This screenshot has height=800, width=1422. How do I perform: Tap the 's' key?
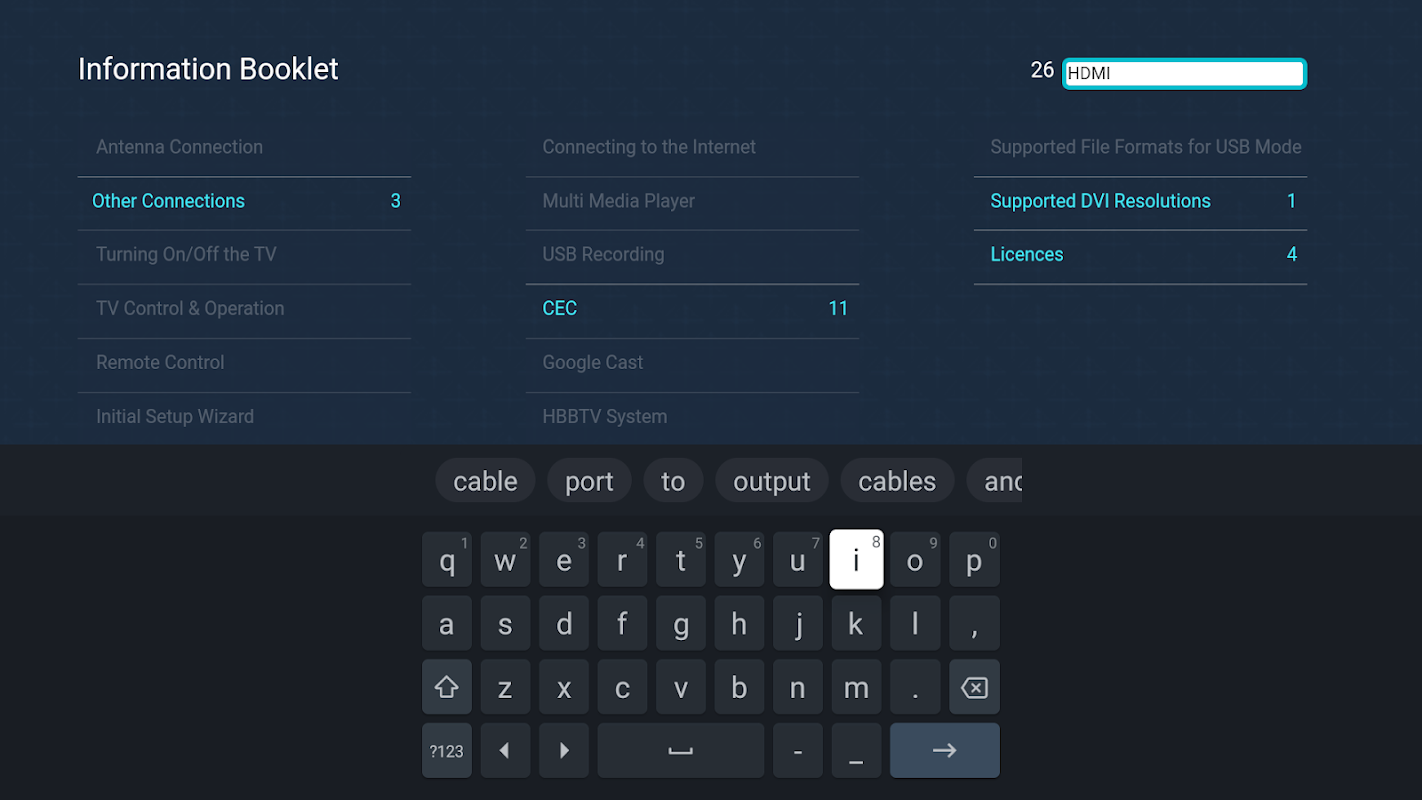505,623
